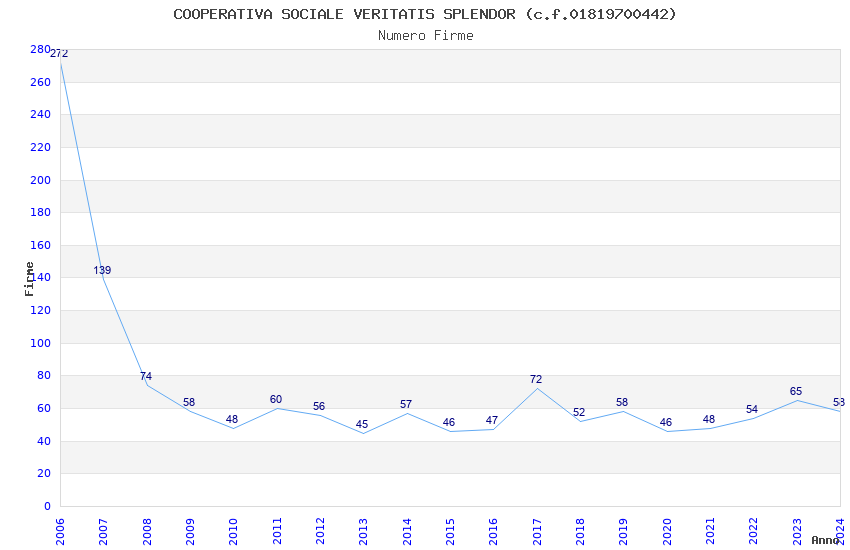Select the 45 data label for 2013
The width and height of the screenshot is (850, 550).
click(362, 425)
